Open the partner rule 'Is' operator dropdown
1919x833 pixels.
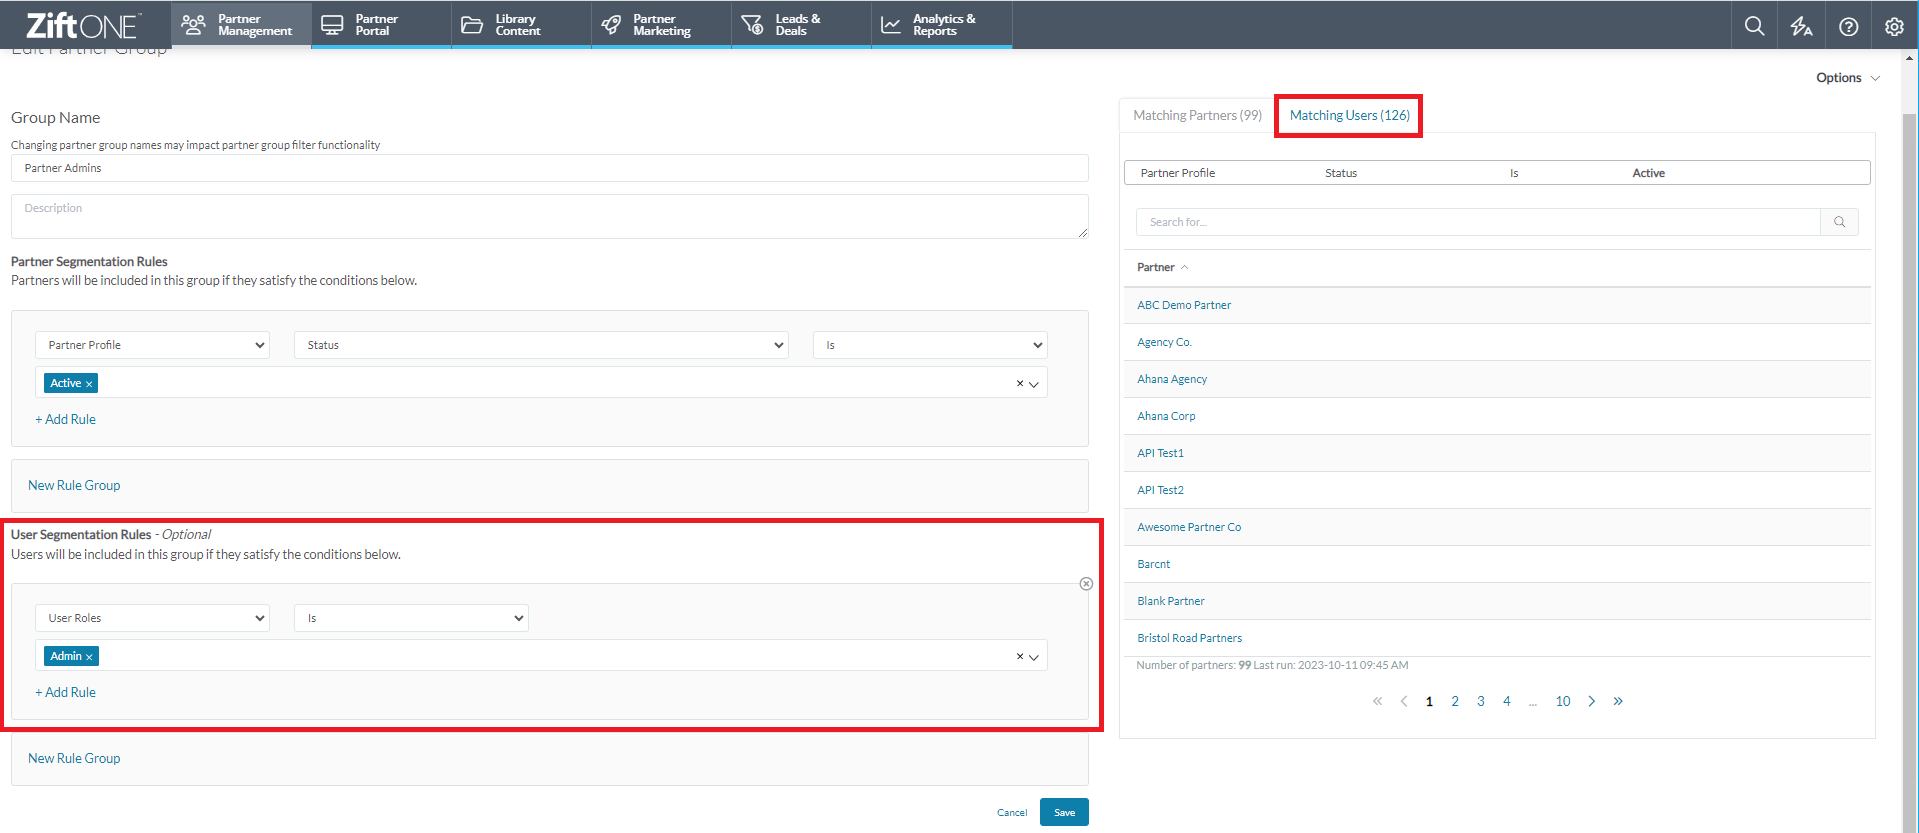tap(930, 345)
